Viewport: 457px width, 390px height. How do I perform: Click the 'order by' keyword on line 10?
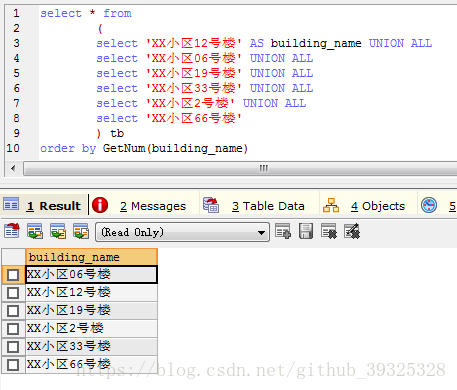[x=68, y=148]
